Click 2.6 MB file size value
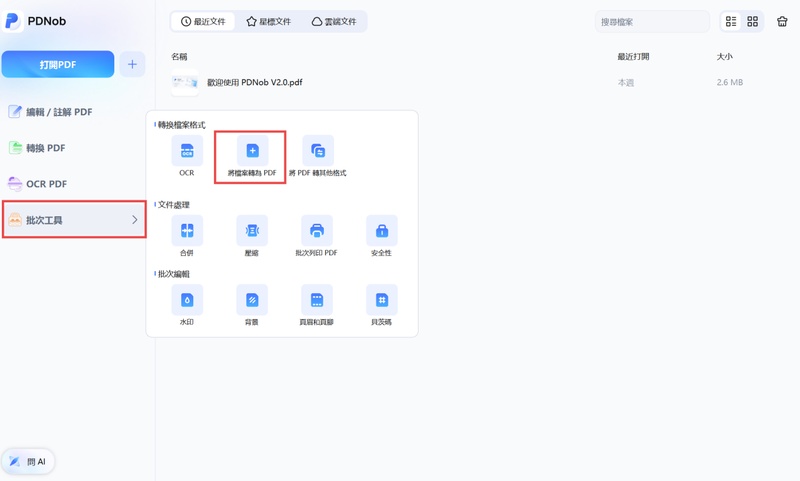800x481 pixels. tap(730, 82)
